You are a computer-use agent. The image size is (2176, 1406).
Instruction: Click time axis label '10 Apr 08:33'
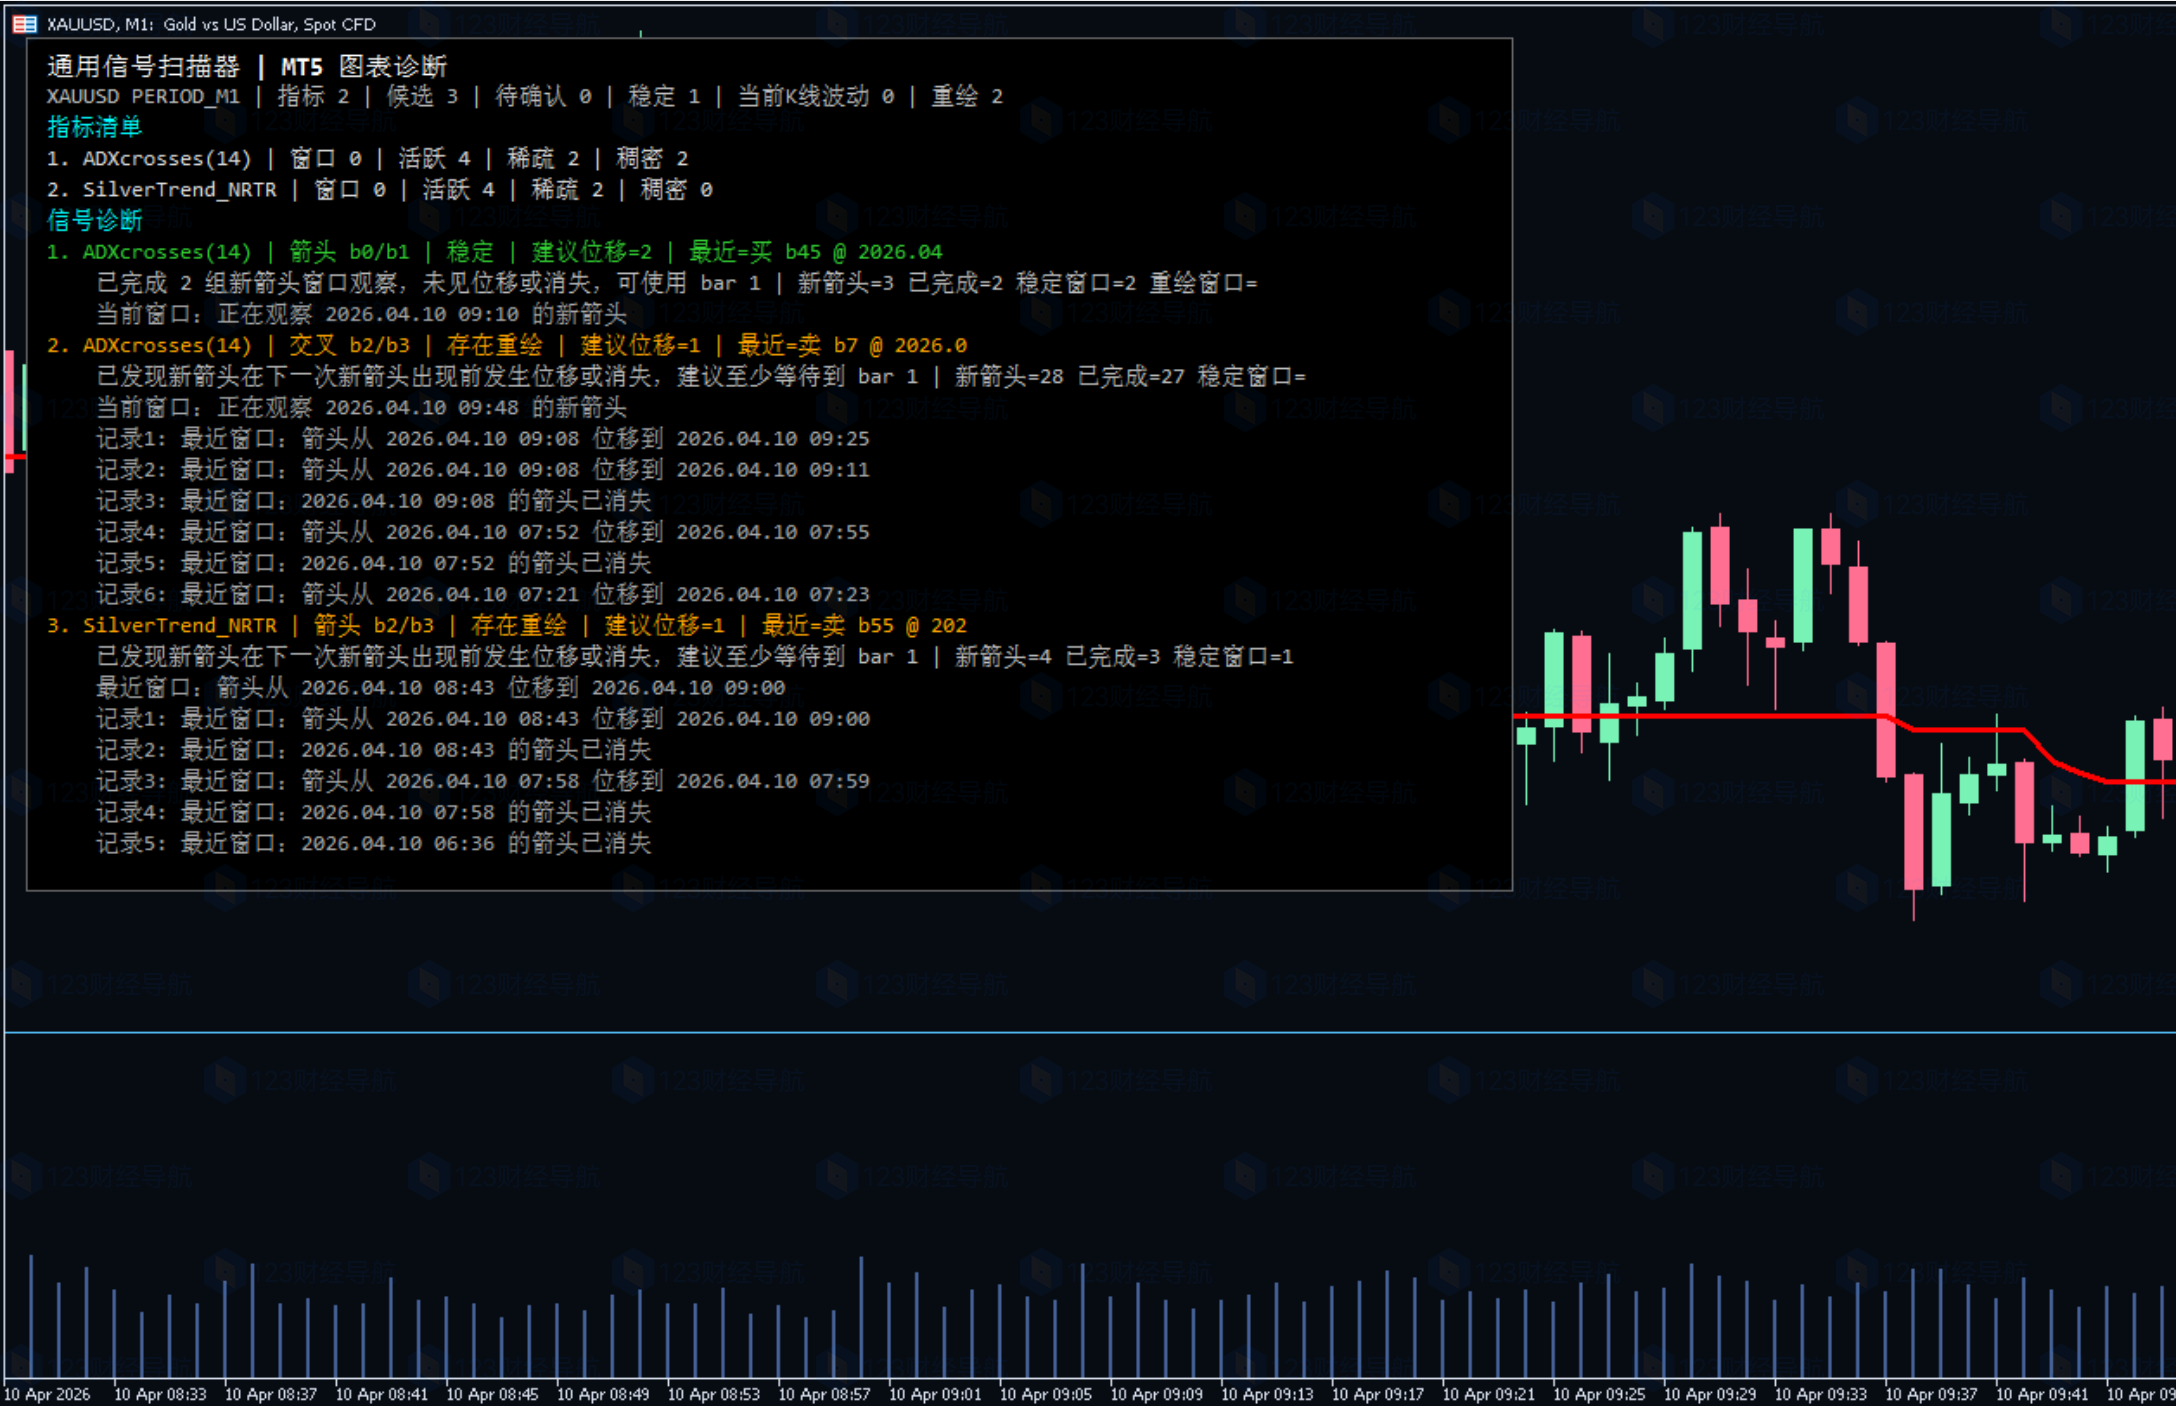pos(160,1394)
